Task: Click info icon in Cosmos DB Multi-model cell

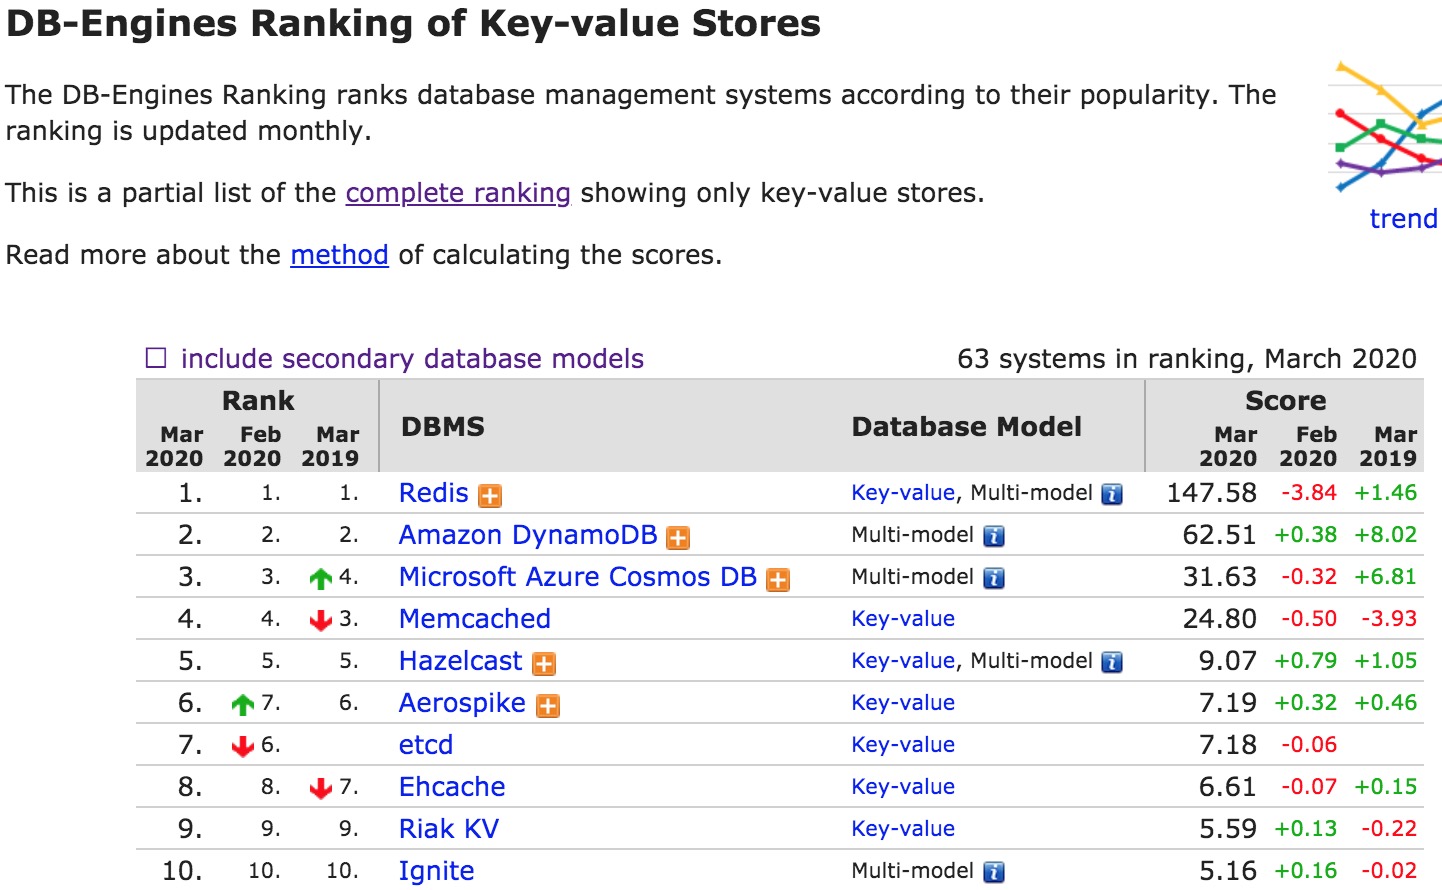Action: pyautogui.click(x=994, y=578)
